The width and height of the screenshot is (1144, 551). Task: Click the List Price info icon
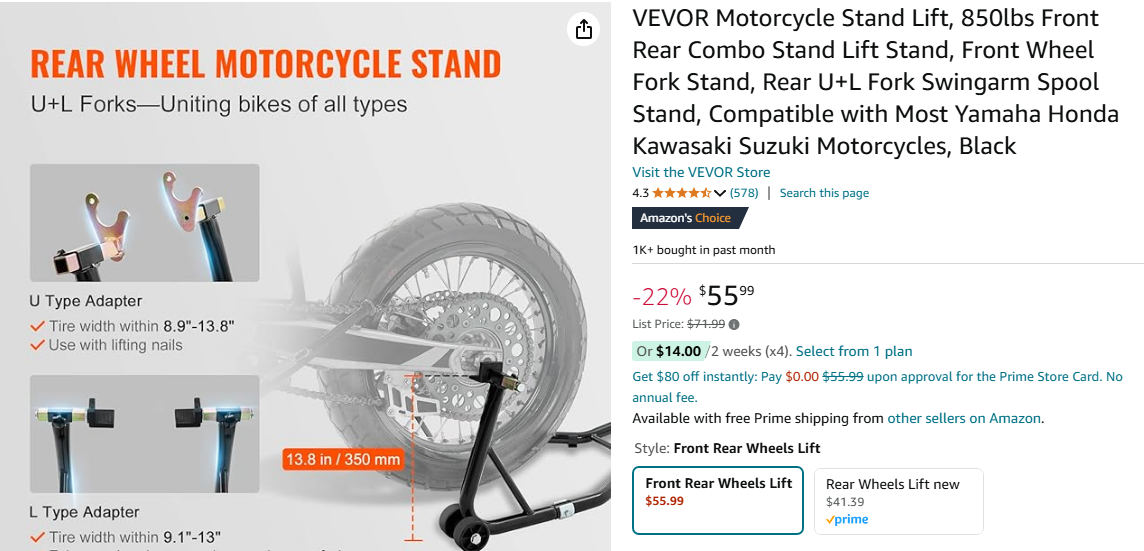click(x=734, y=324)
